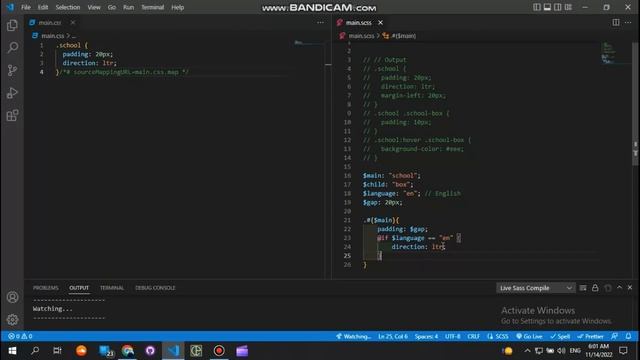Open Windows Start menu

coord(12,351)
